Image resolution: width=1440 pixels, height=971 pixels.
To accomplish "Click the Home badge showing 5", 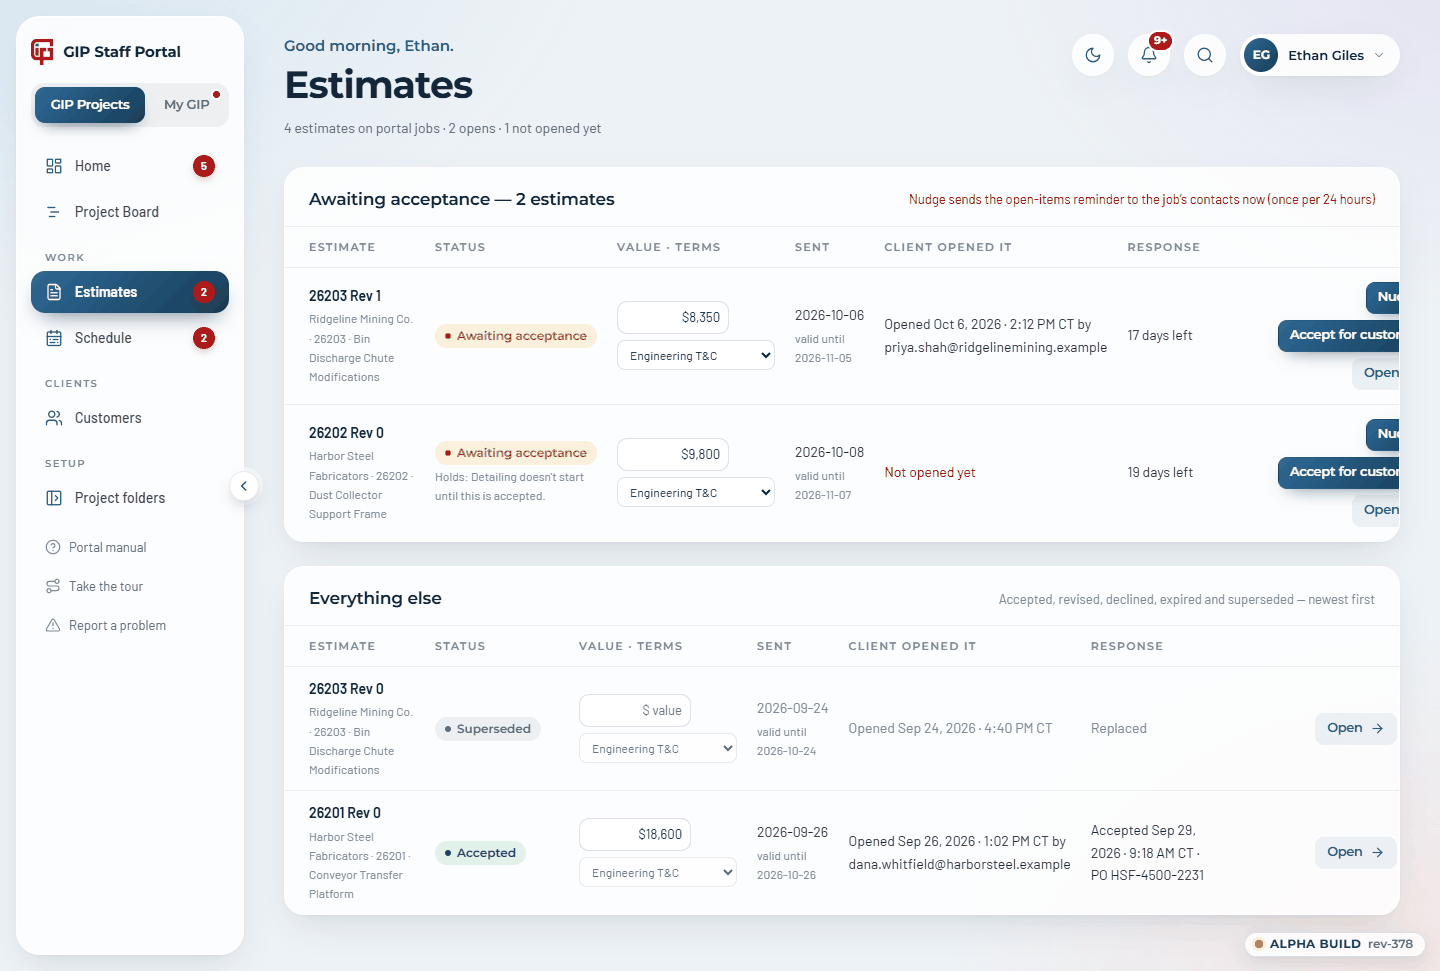I will [x=204, y=166].
